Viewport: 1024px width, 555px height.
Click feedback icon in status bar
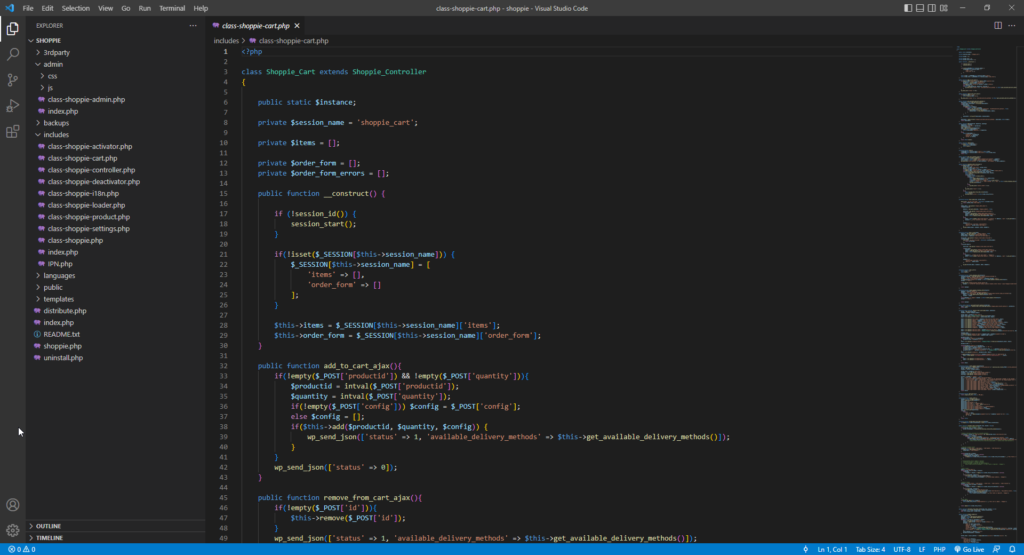[997, 549]
